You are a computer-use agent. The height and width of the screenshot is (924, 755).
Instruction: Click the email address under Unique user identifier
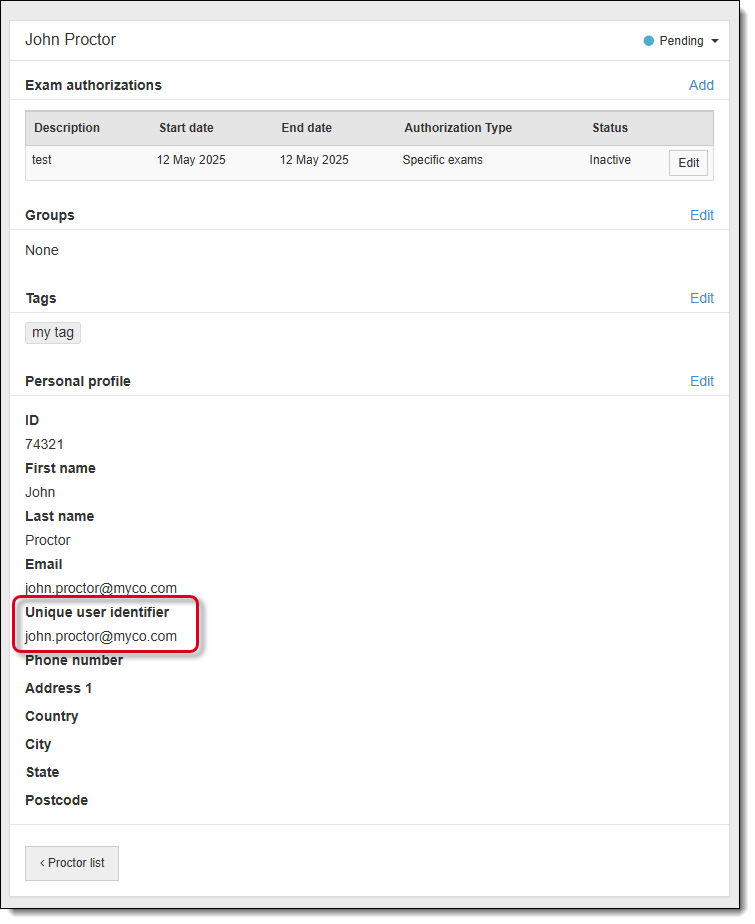[101, 636]
